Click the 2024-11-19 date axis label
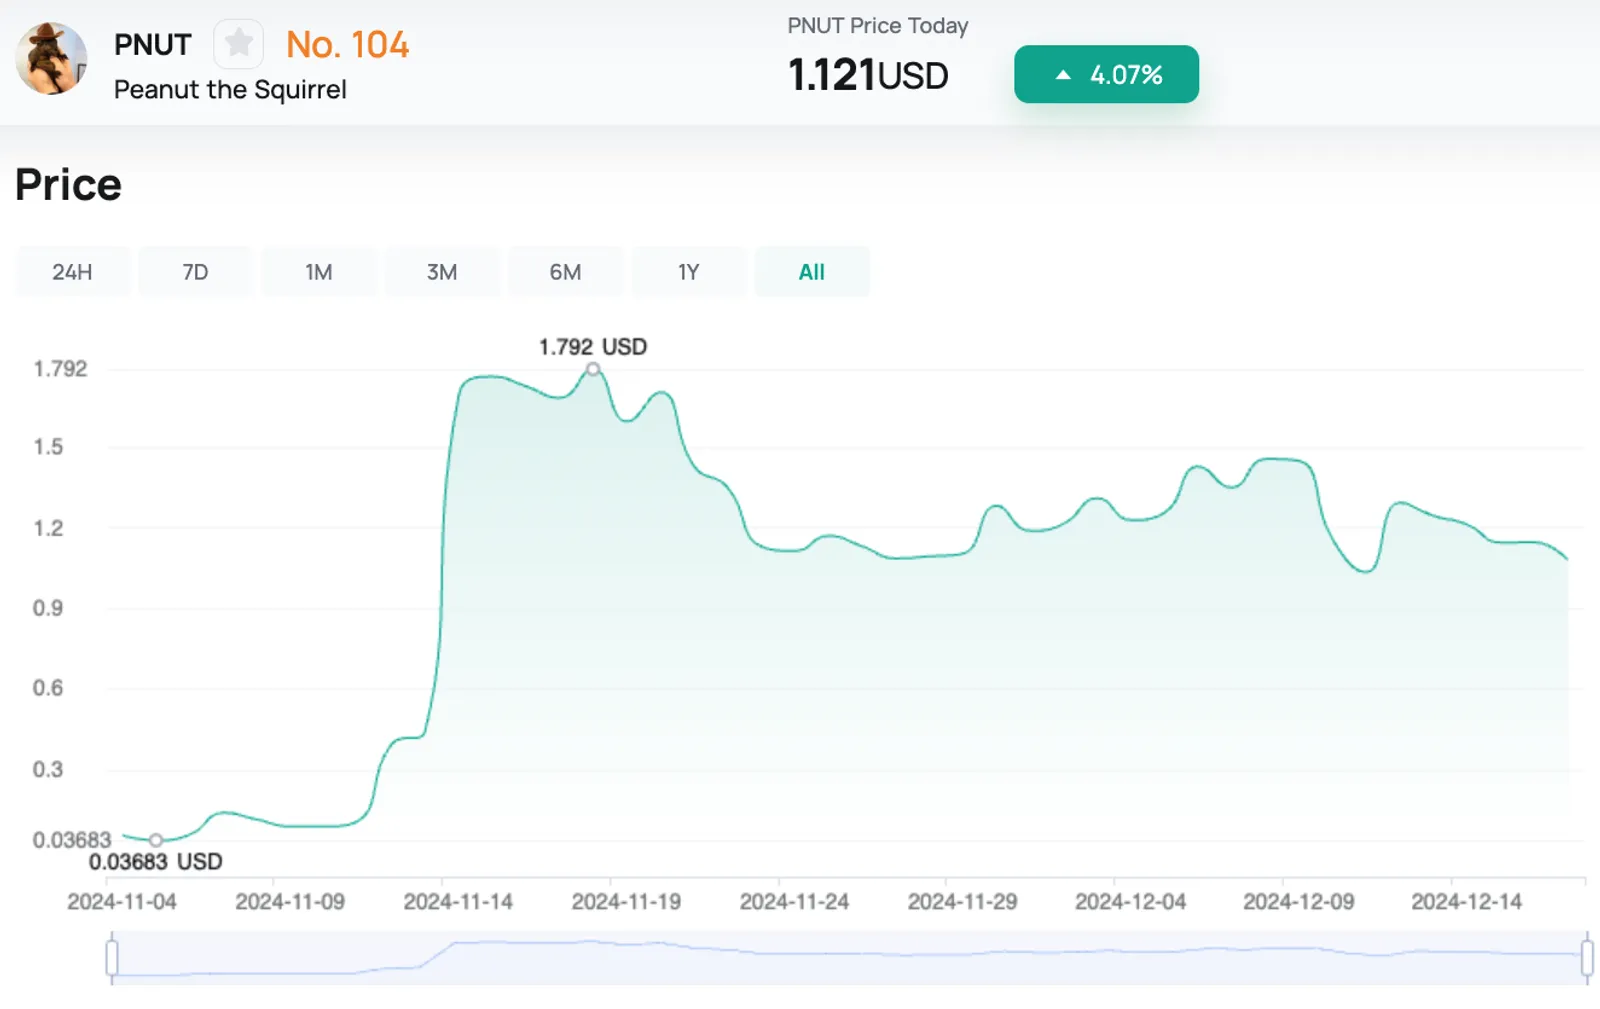Screen dimensions: 1600x1009 pyautogui.click(x=626, y=902)
